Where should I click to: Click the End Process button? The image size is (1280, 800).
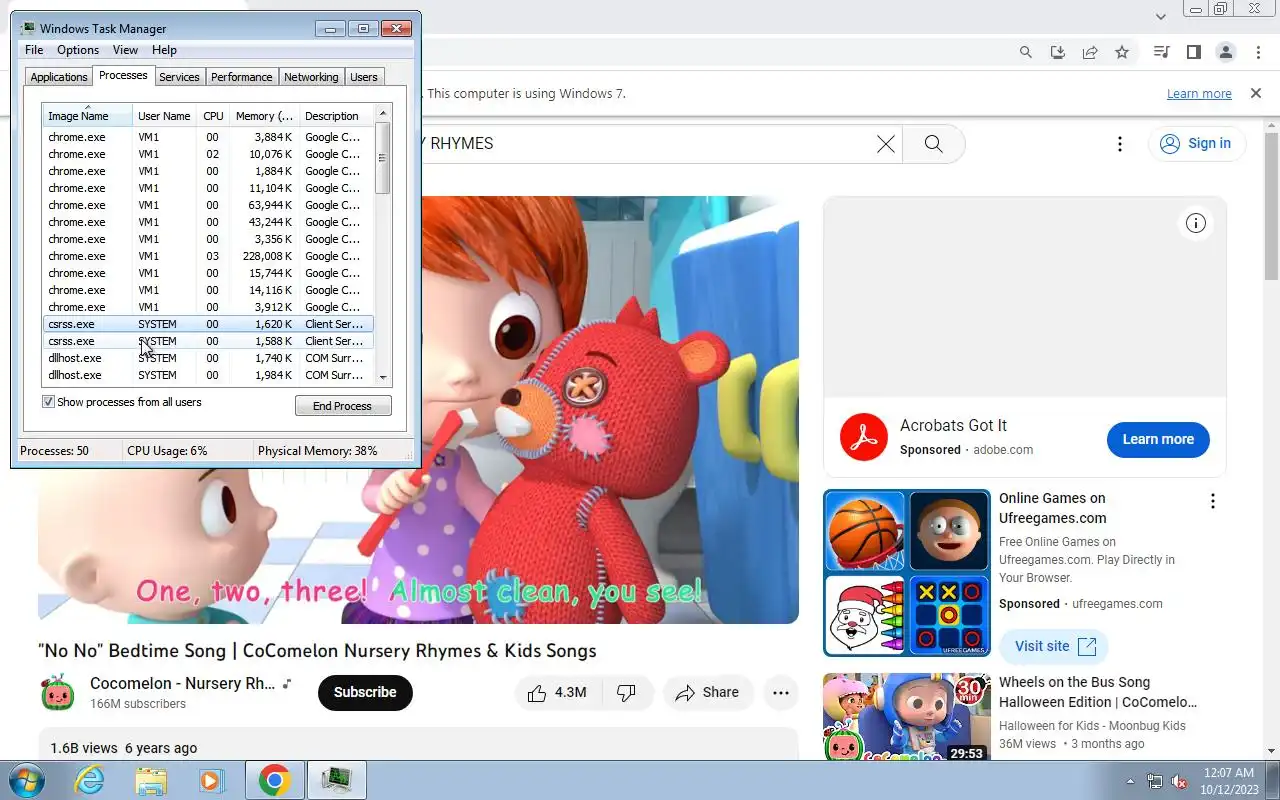click(343, 406)
